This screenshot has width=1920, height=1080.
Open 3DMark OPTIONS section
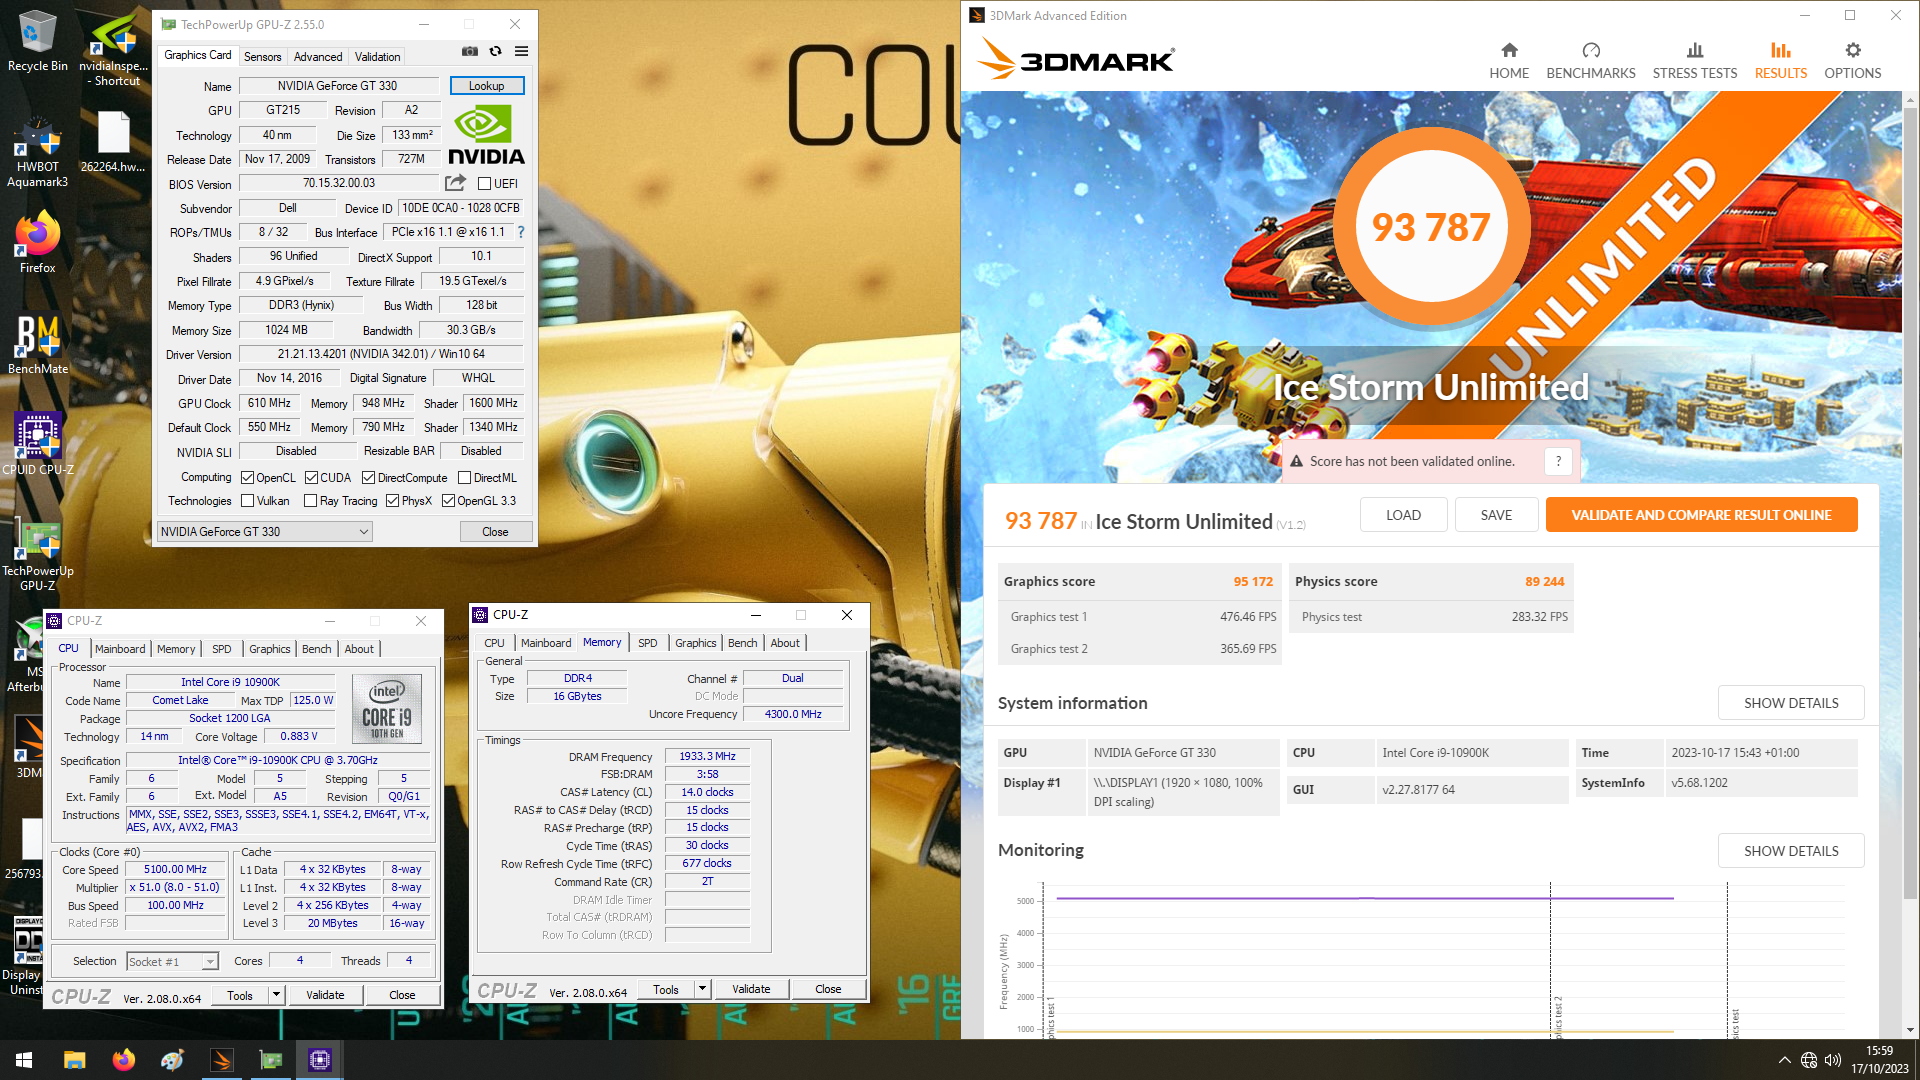1852,61
